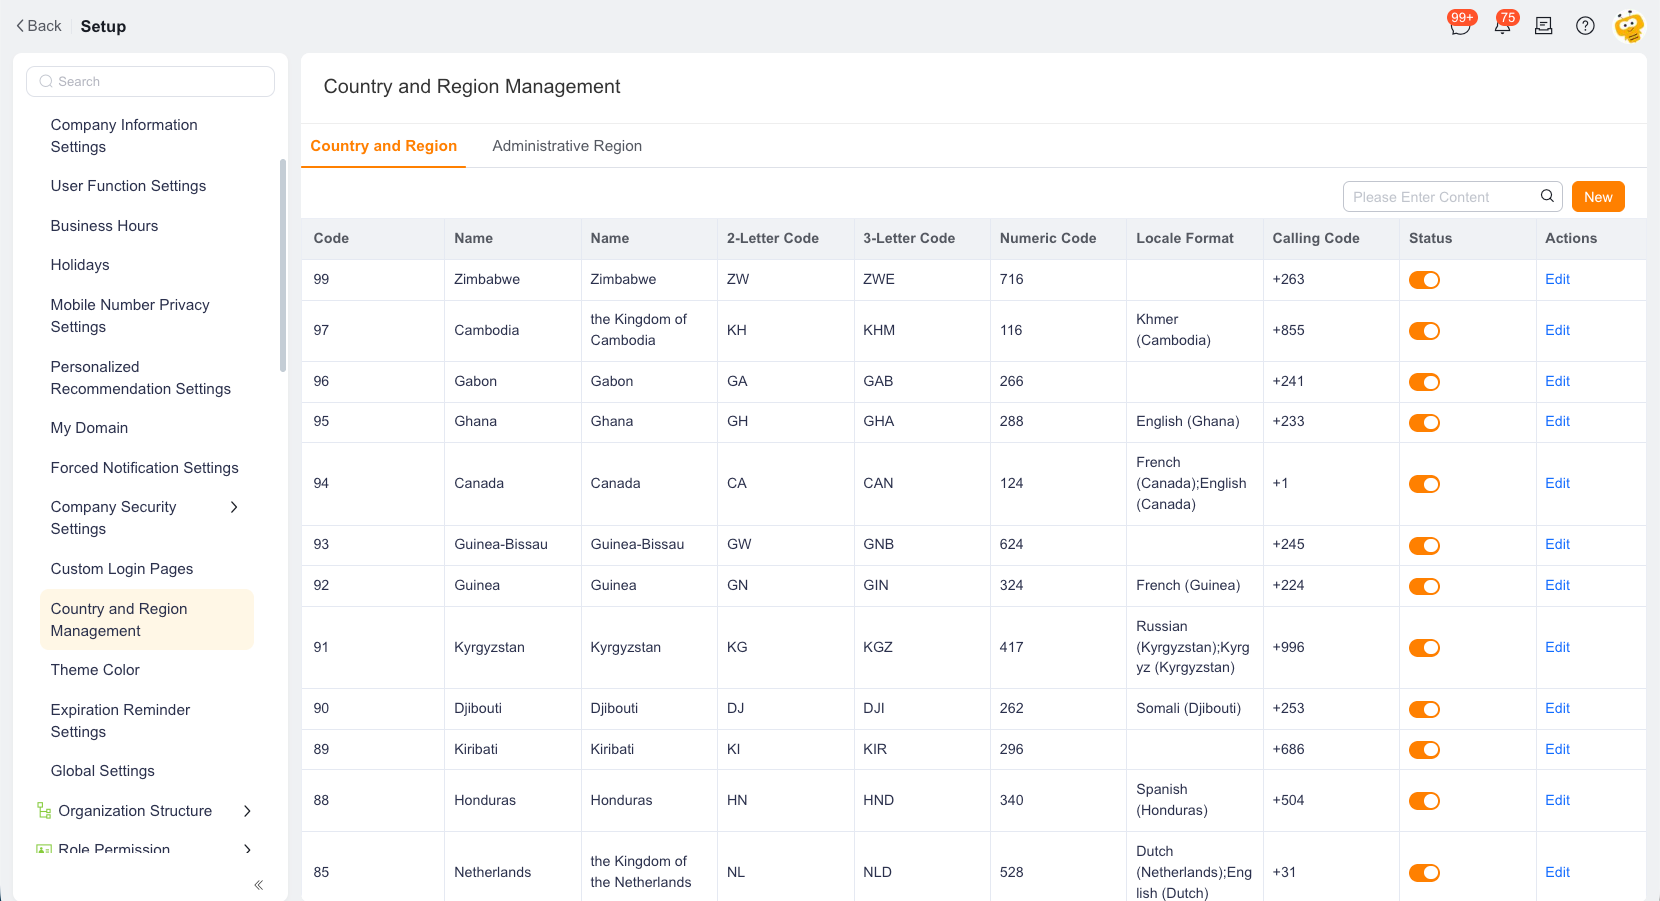The width and height of the screenshot is (1660, 901).
Task: Open the notifications bell icon
Action: [x=1502, y=26]
